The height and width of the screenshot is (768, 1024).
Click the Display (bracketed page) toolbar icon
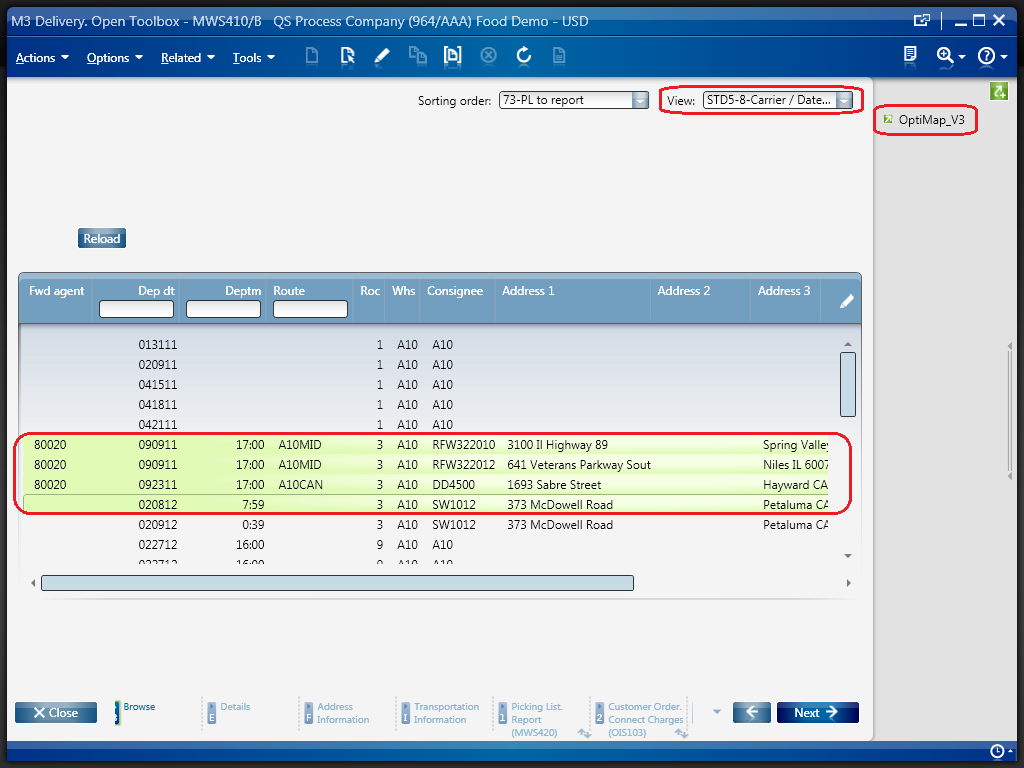point(453,56)
